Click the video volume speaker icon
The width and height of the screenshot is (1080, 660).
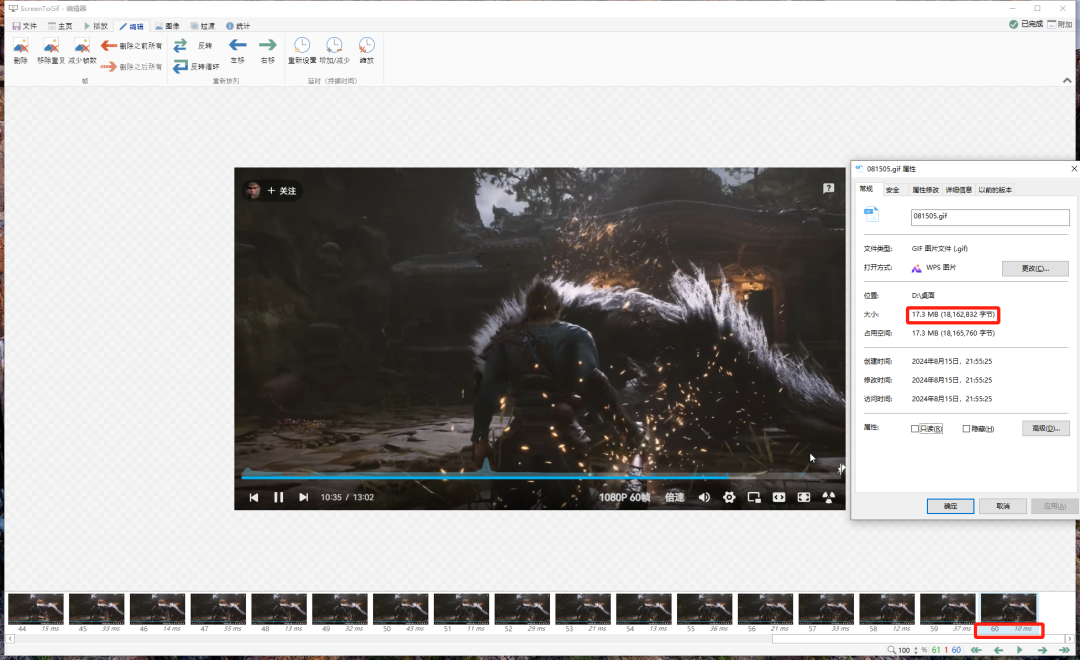click(704, 497)
